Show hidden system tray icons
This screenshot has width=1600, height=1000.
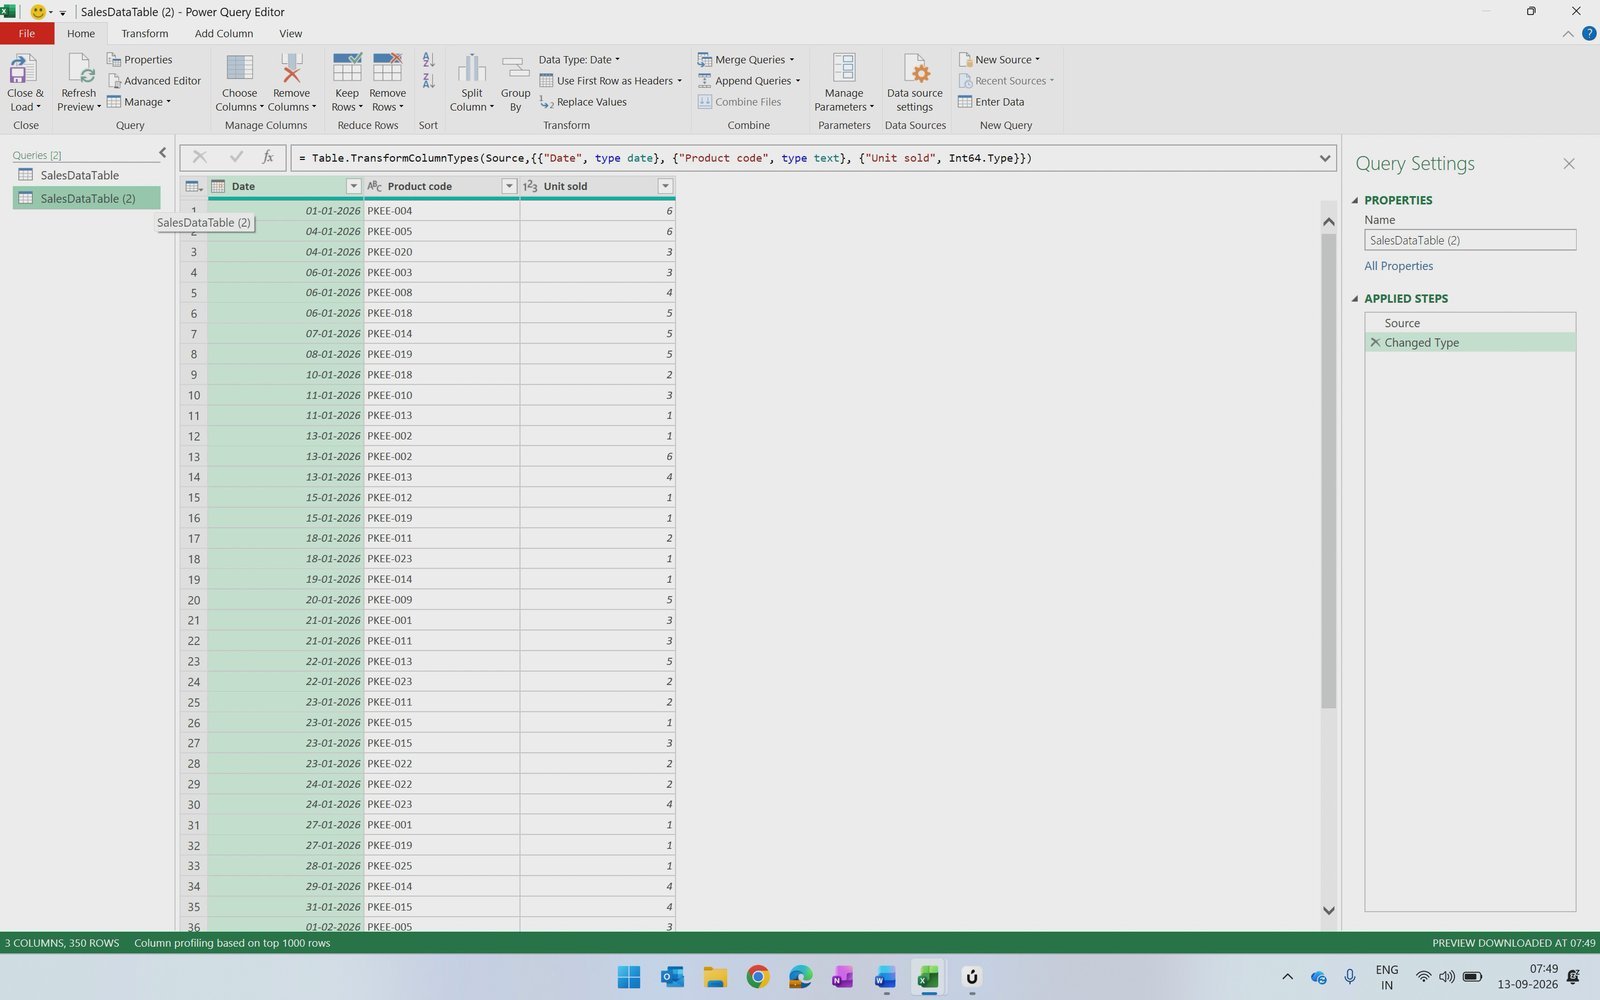click(x=1287, y=977)
